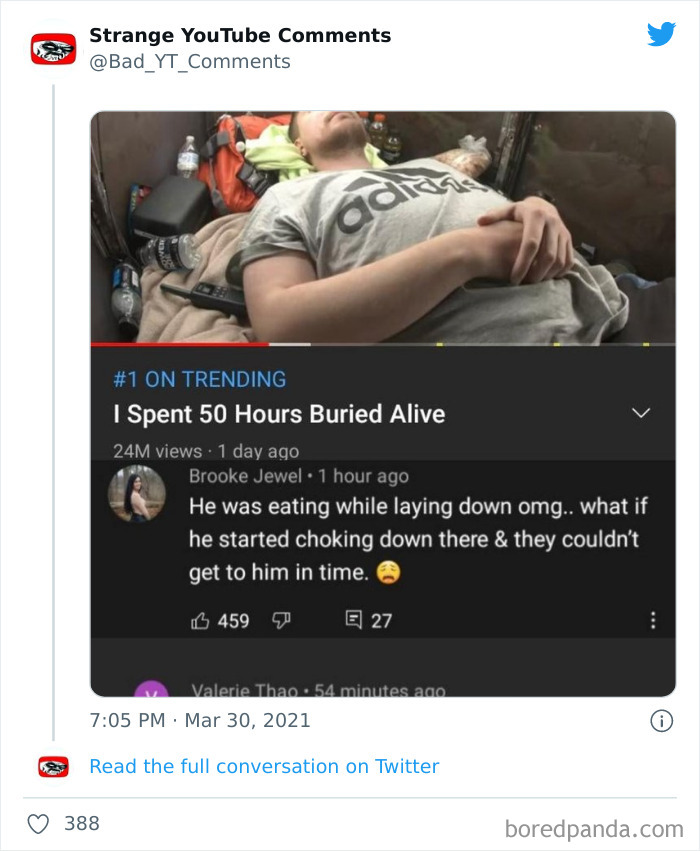Screen dimensions: 700x851
Task: Seek on the red video progress bar
Action: (179, 344)
